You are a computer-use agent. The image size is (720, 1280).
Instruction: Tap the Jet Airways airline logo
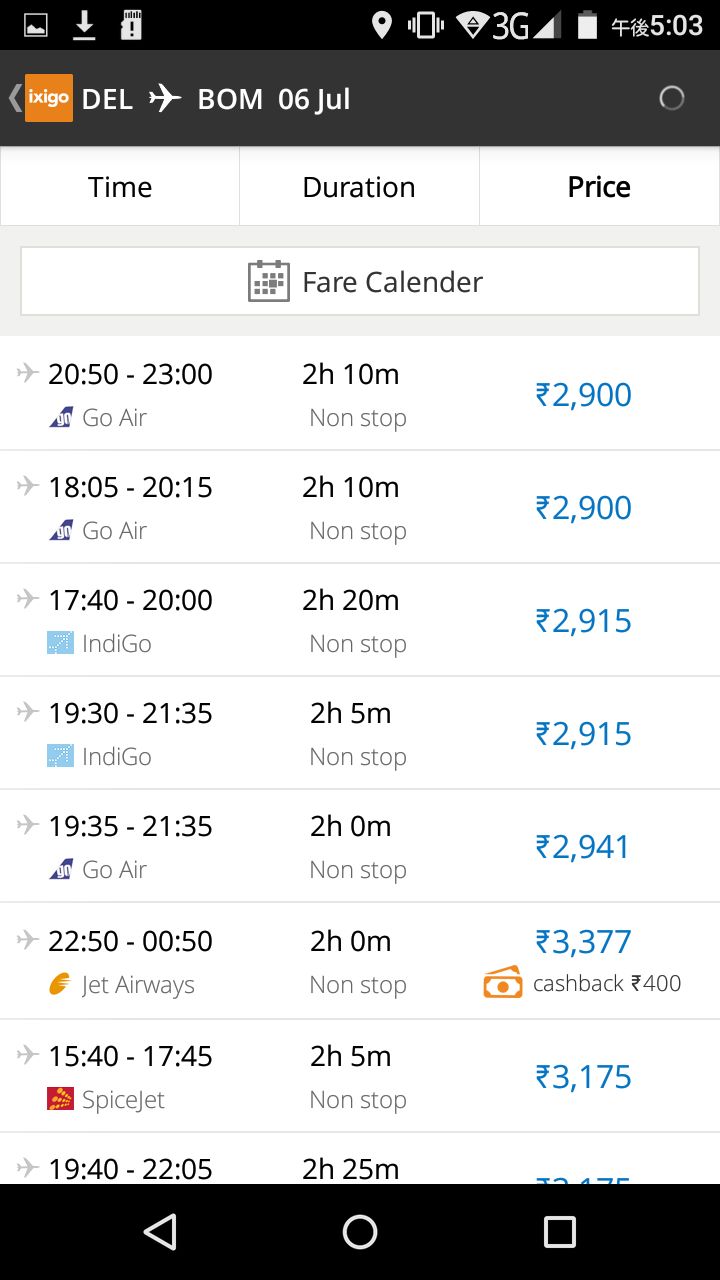60,985
